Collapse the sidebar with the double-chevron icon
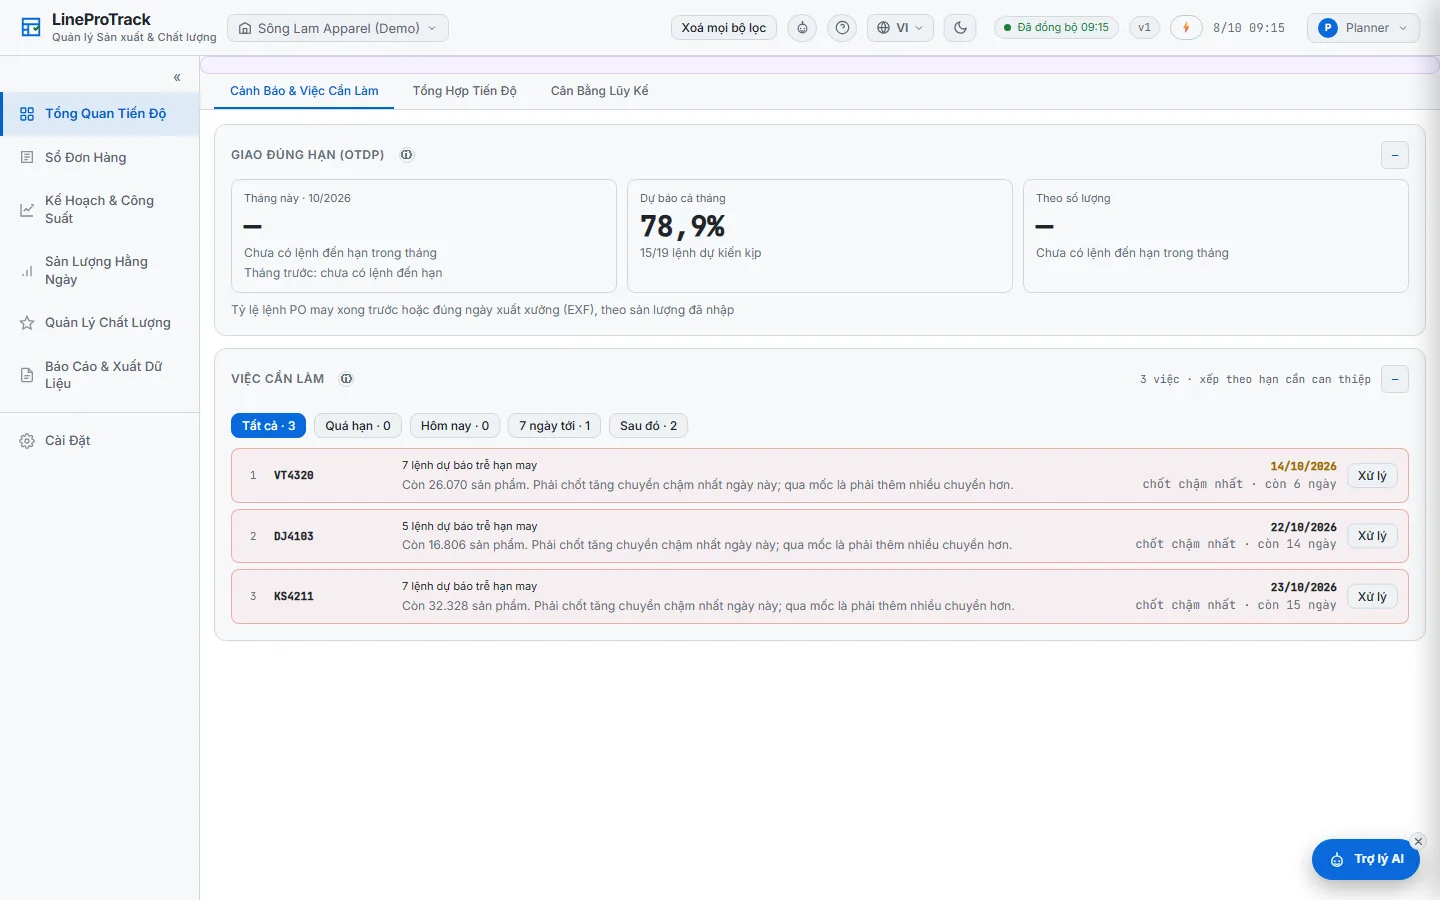 point(177,77)
